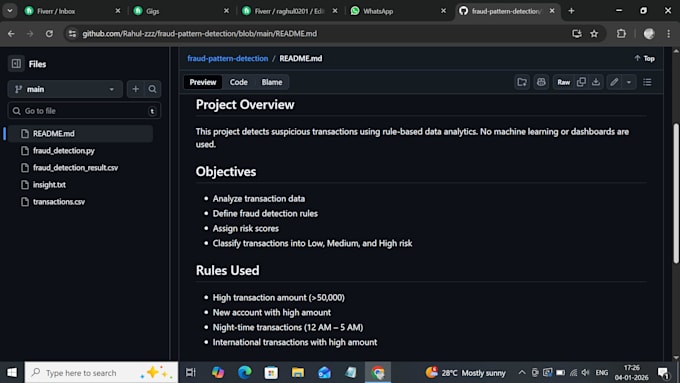Viewport: 680px width, 383px height.
Task: View site information icon in address bar
Action: point(72,33)
